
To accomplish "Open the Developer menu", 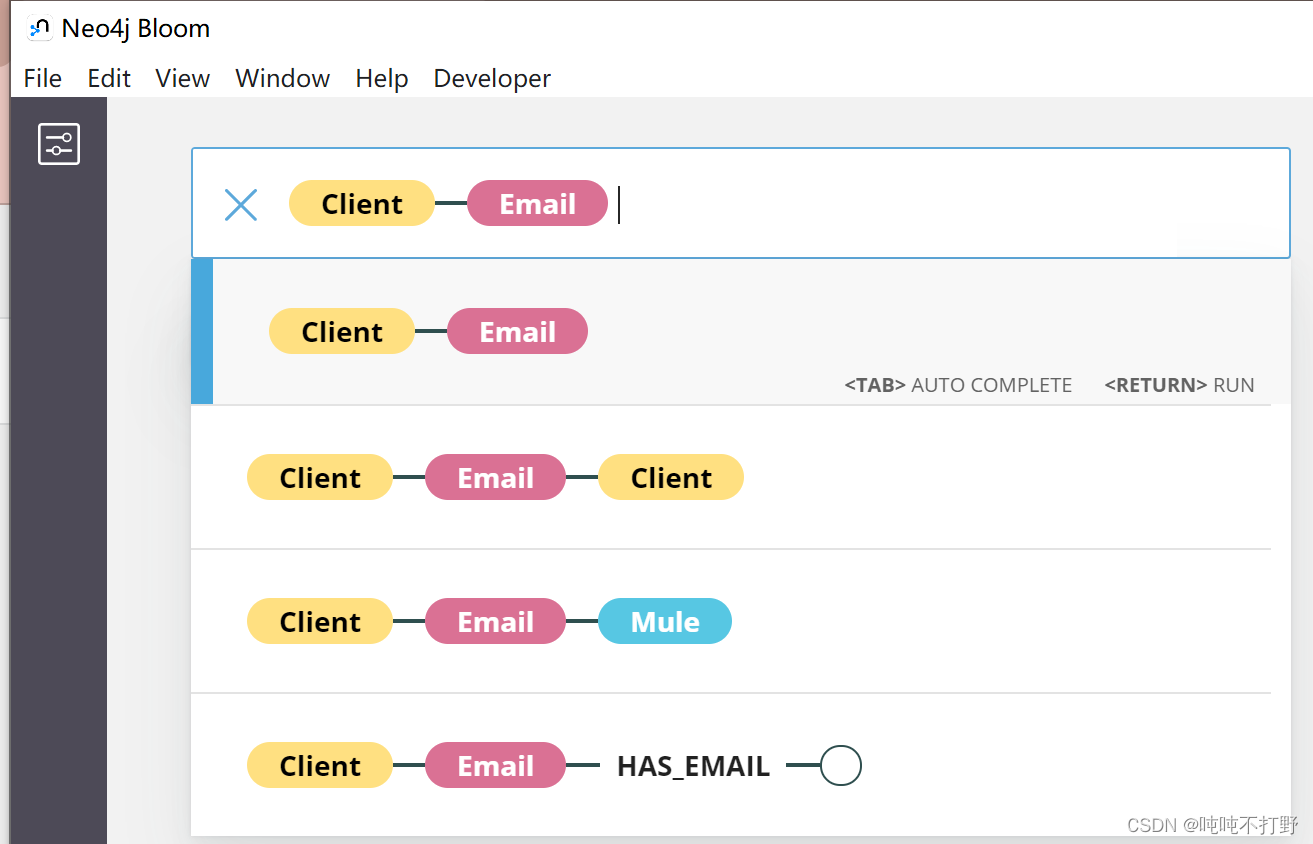I will (492, 78).
